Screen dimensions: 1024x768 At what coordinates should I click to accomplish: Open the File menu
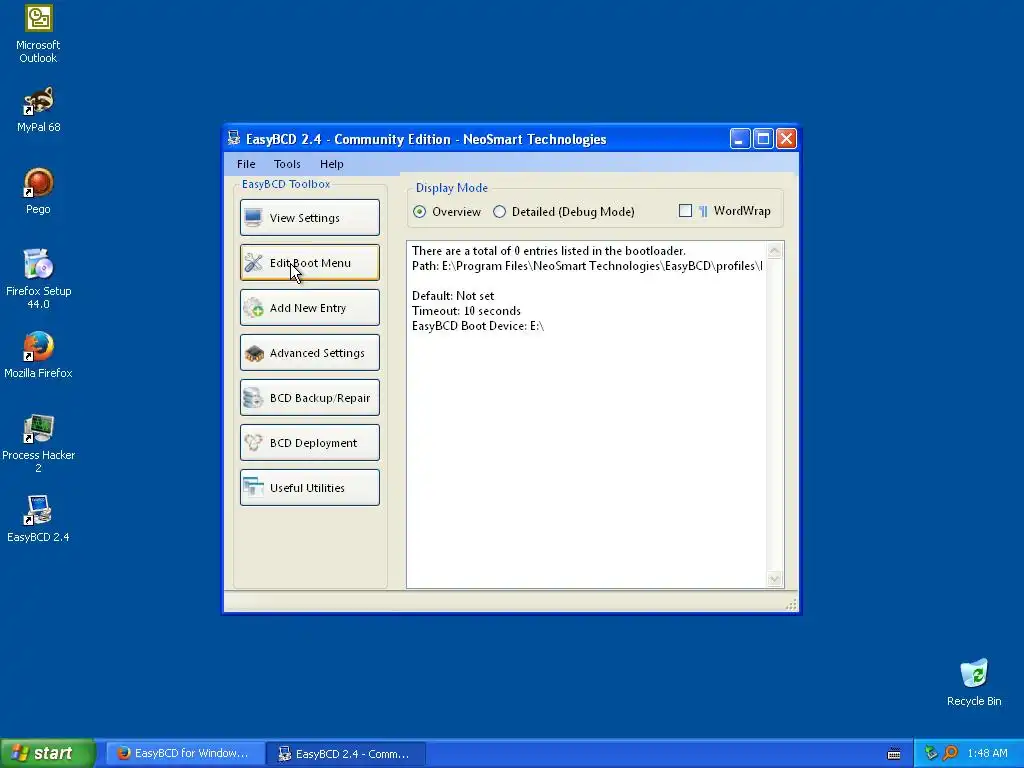tap(246, 164)
